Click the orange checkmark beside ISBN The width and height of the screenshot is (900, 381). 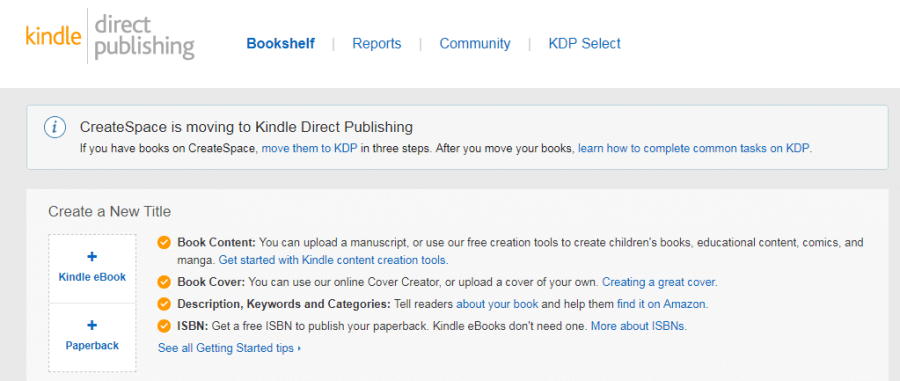click(164, 326)
